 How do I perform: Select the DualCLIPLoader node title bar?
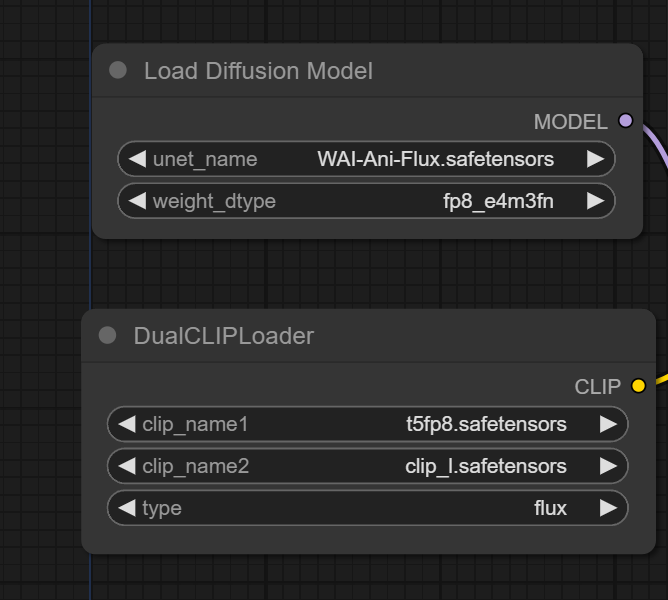pyautogui.click(x=380, y=335)
